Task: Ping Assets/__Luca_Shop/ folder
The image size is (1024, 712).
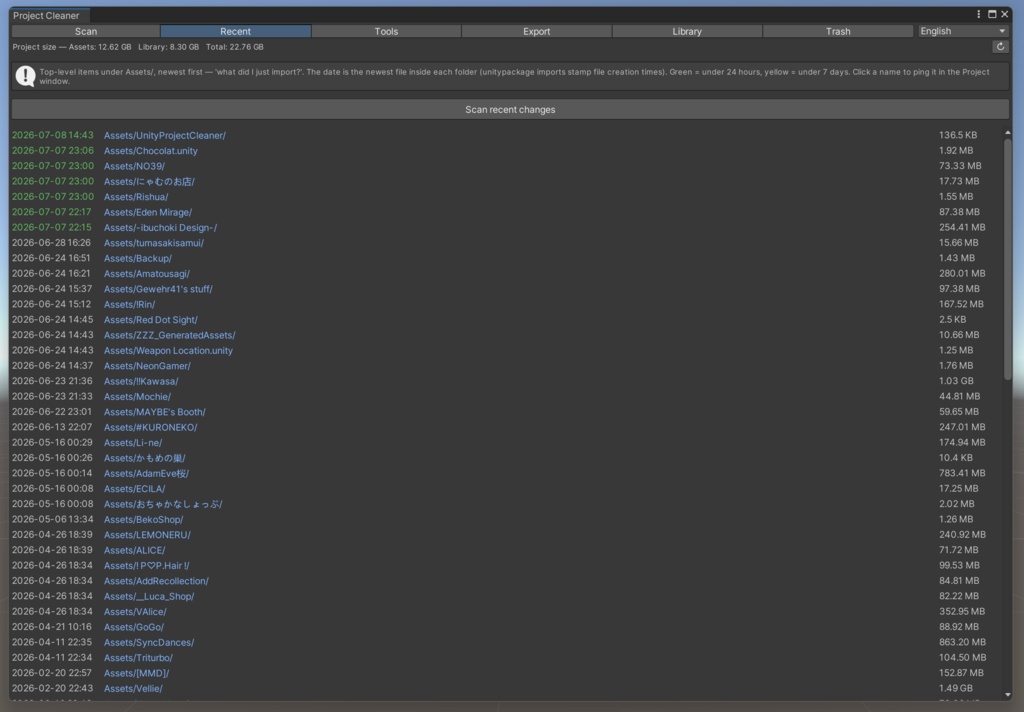Action: (149, 596)
